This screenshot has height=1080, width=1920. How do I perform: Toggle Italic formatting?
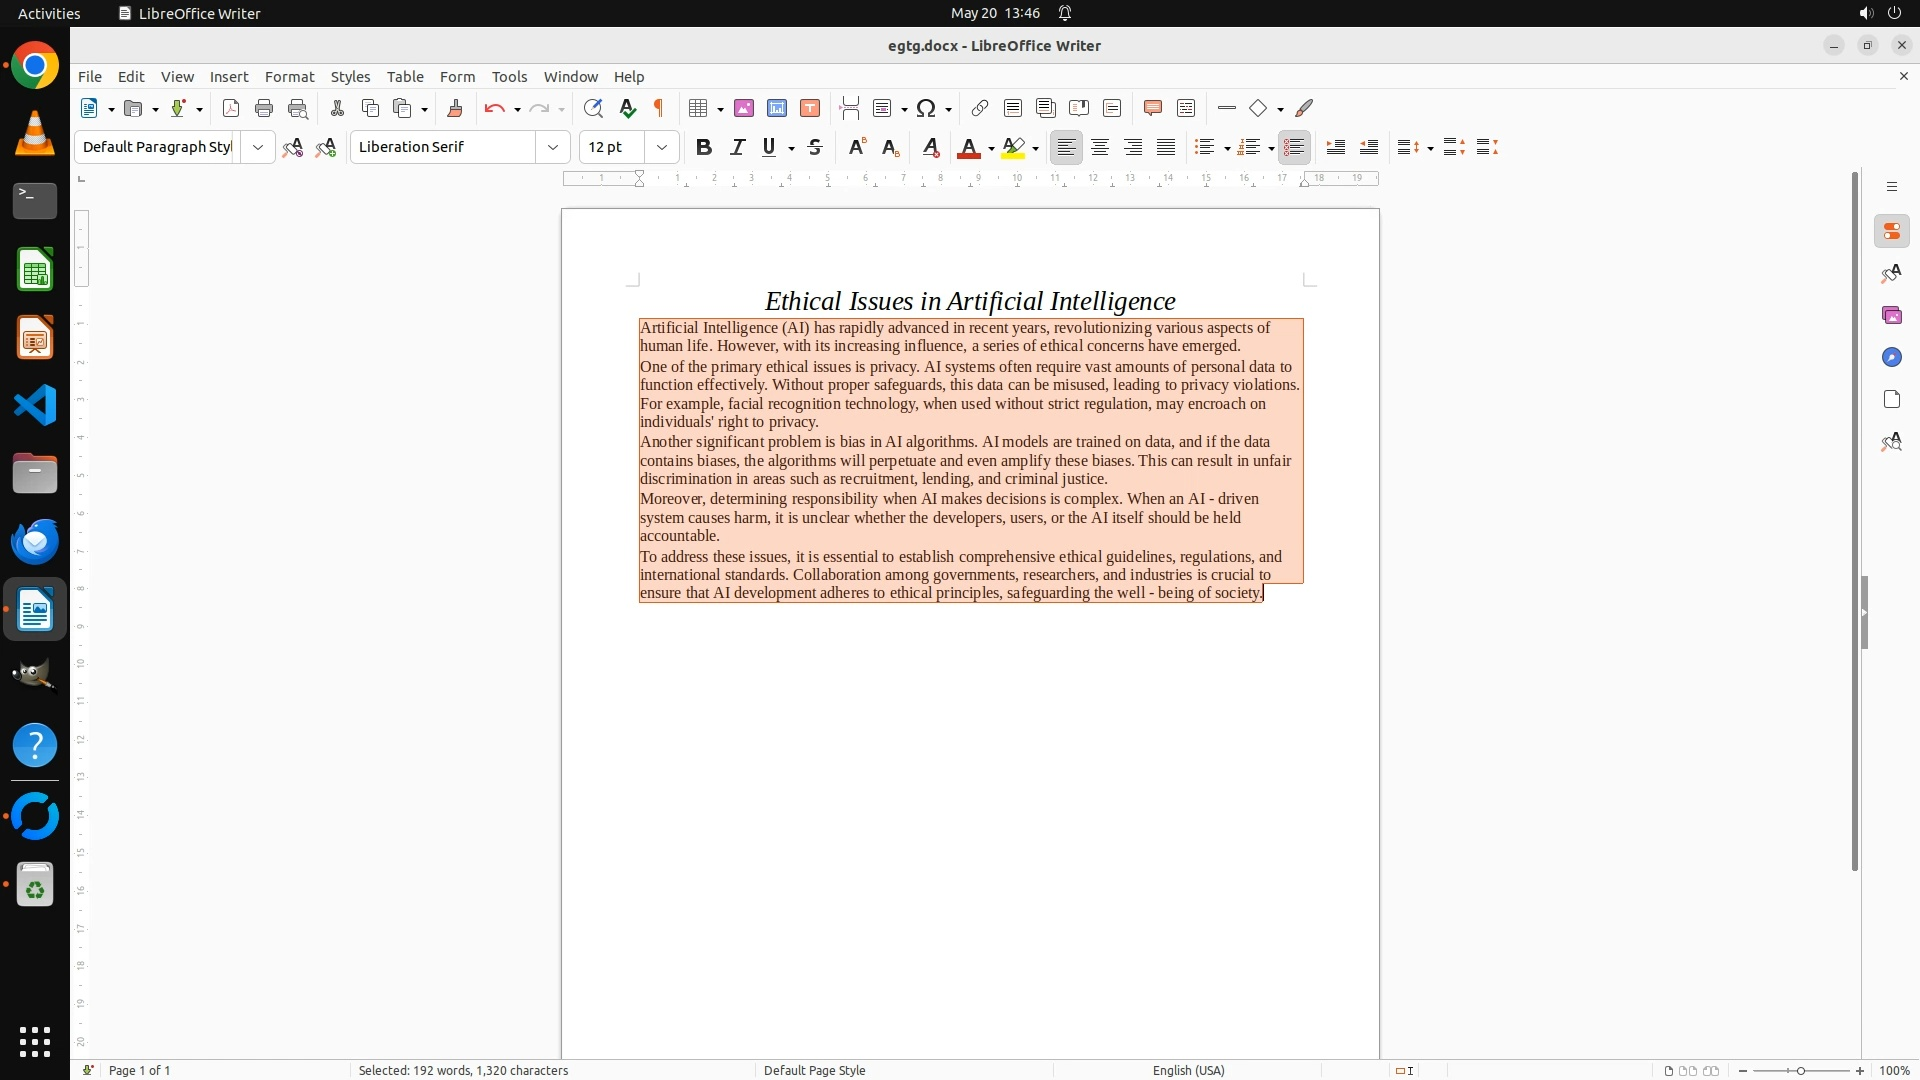tap(737, 148)
